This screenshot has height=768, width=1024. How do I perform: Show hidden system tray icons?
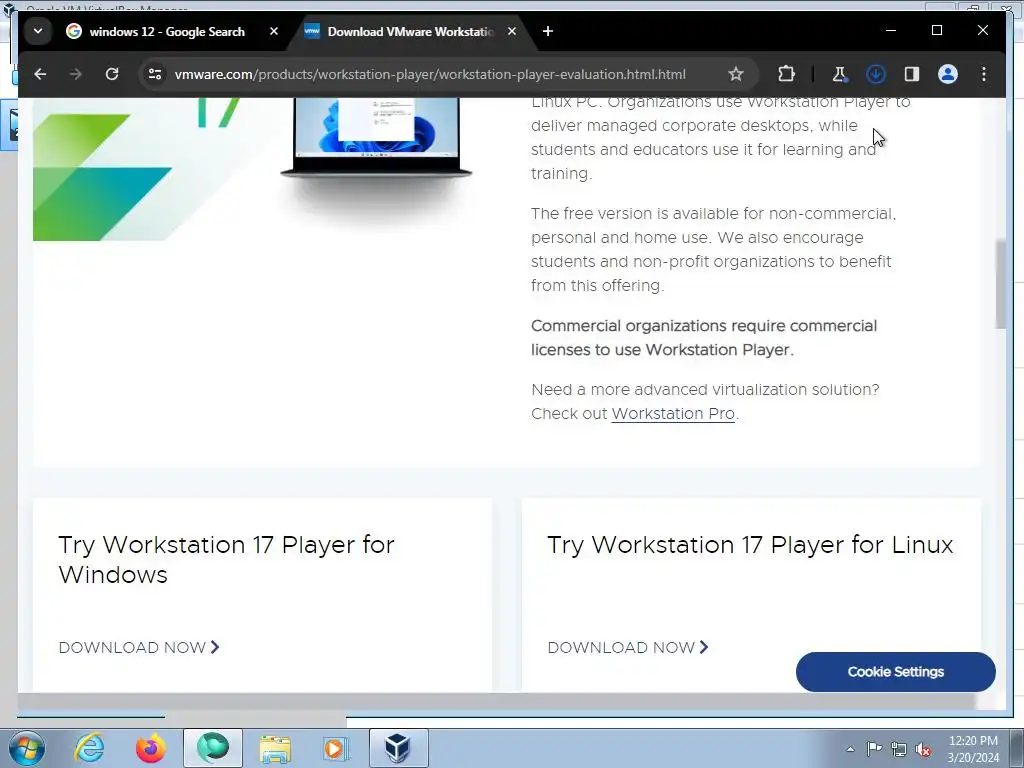click(850, 749)
